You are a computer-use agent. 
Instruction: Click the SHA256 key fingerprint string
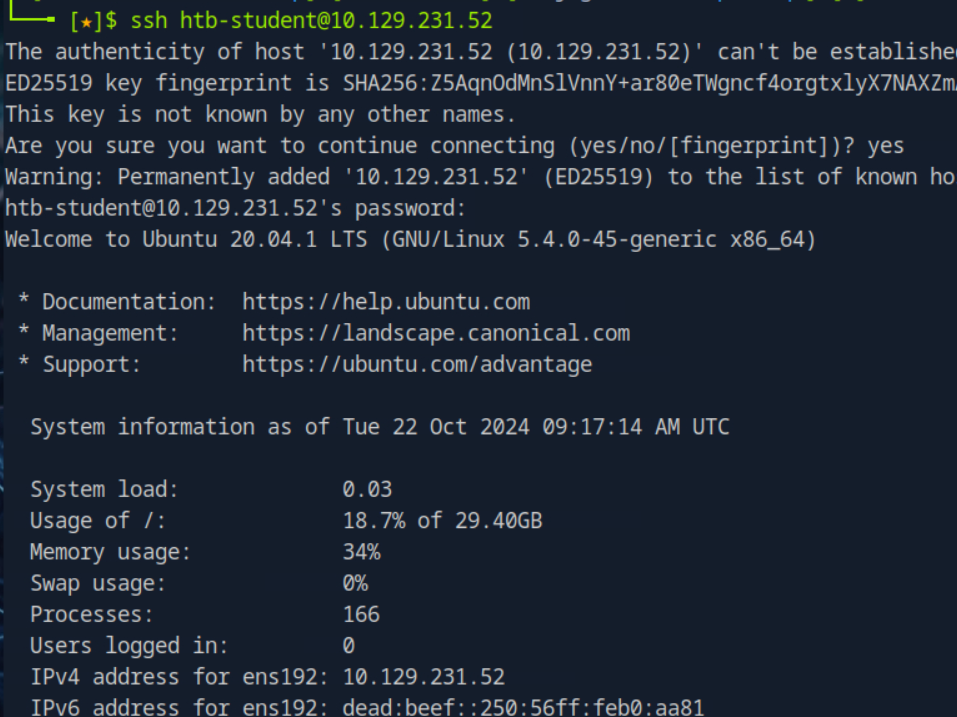tap(649, 83)
